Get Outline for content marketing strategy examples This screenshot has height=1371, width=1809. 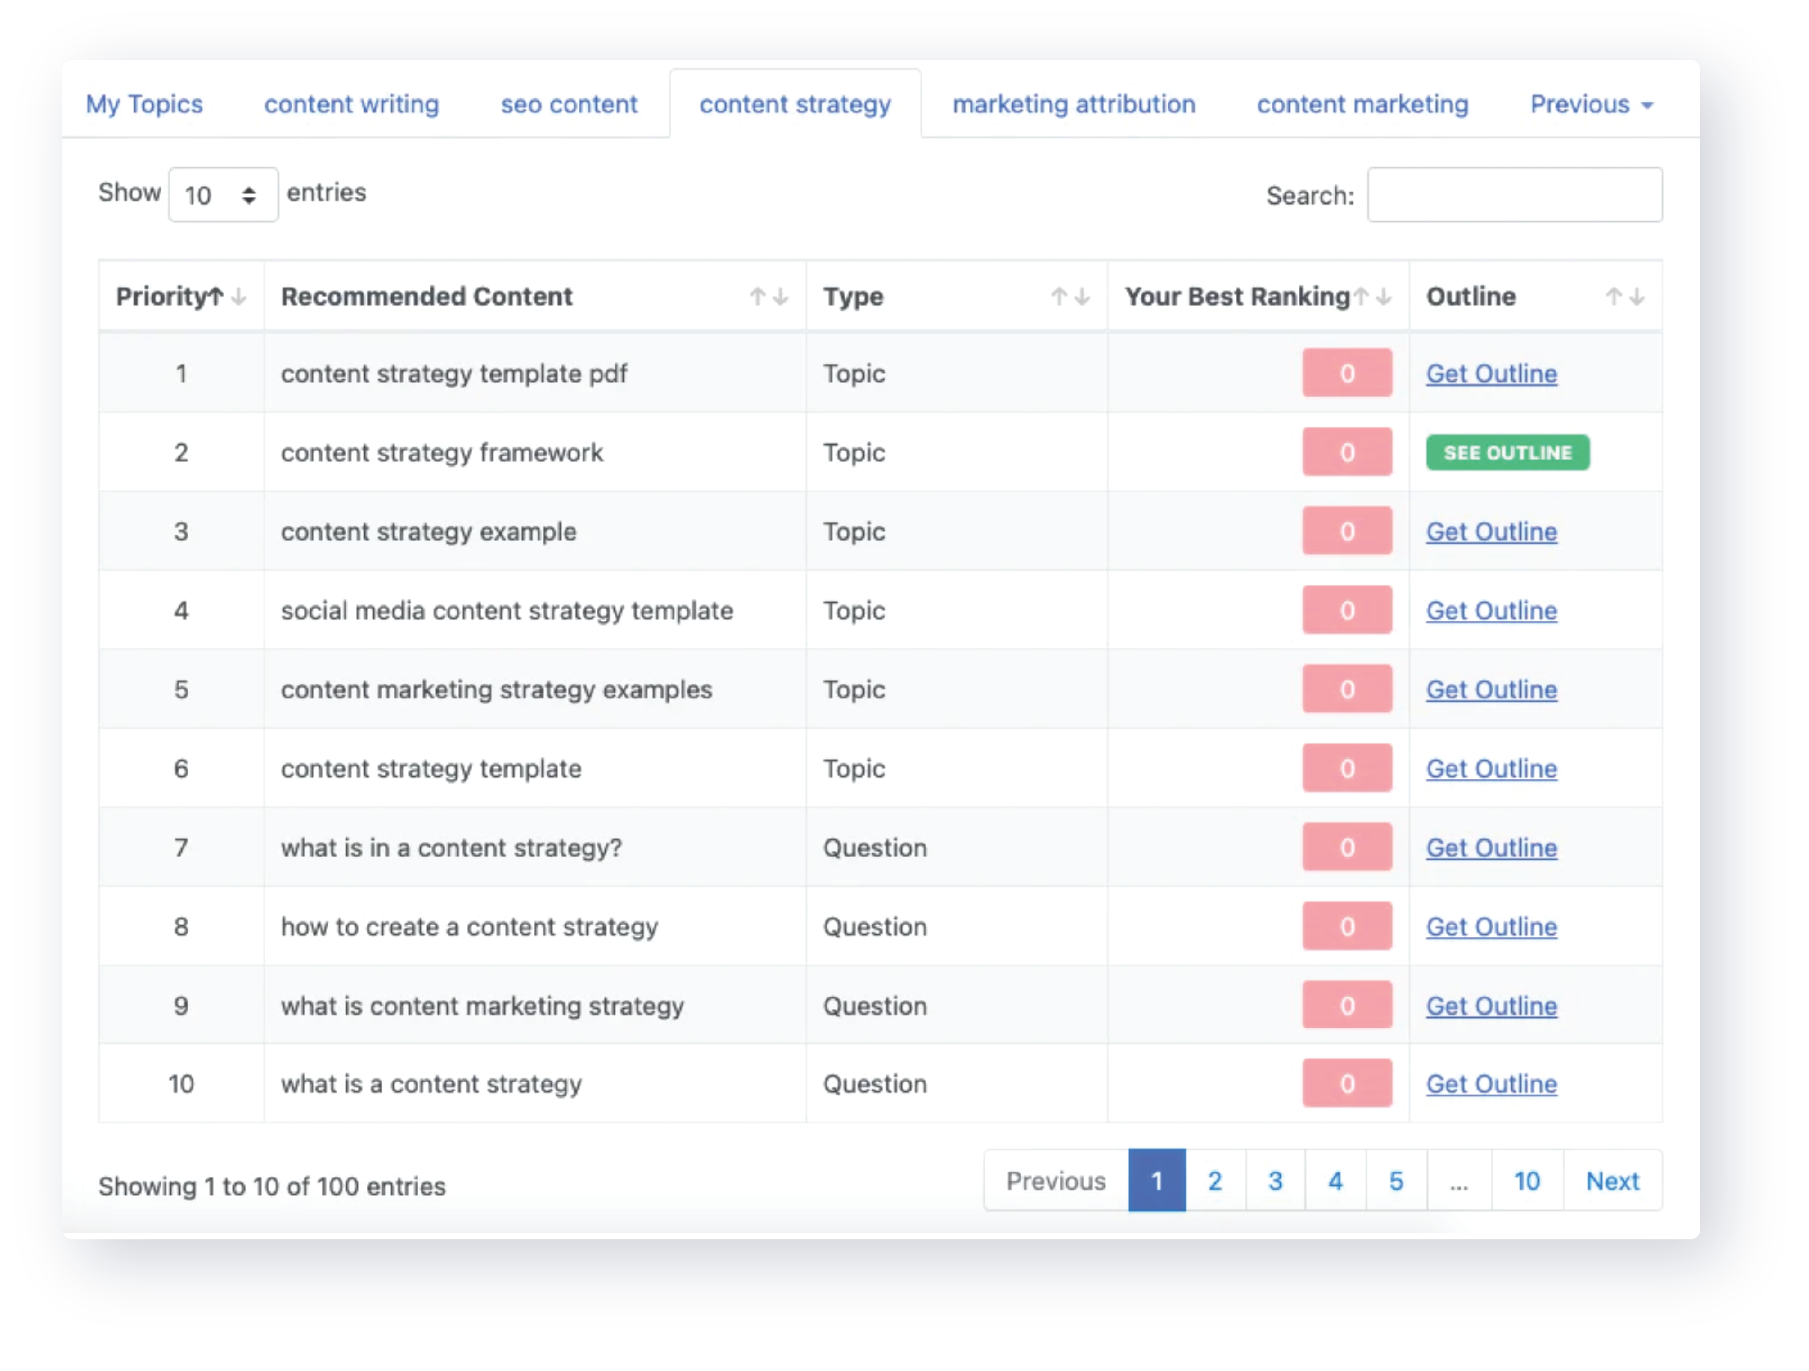[1491, 690]
